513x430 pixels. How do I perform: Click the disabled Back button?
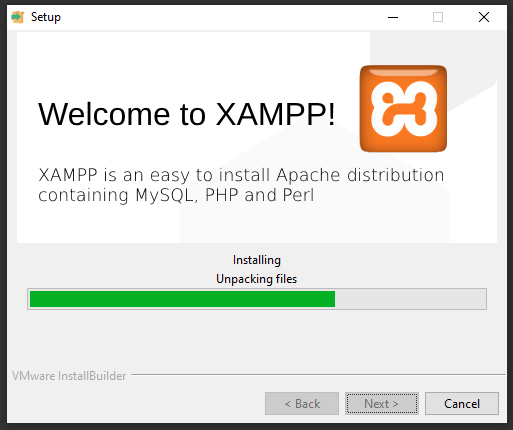coord(302,404)
